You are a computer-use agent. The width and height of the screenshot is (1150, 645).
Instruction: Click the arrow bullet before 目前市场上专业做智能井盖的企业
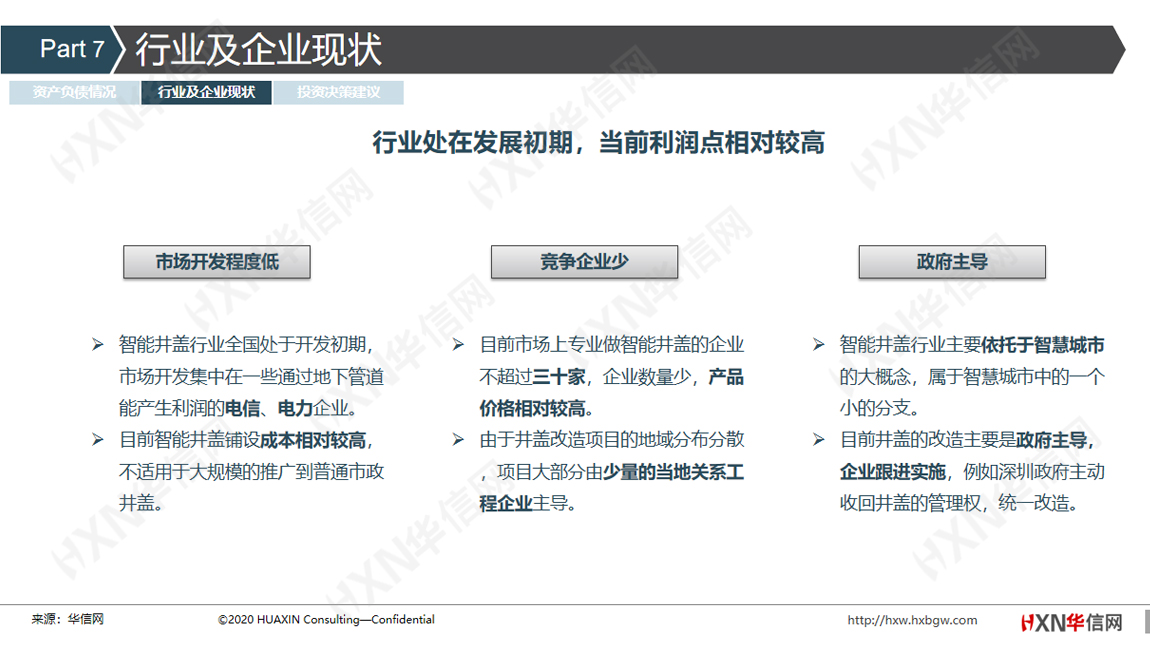coord(458,344)
